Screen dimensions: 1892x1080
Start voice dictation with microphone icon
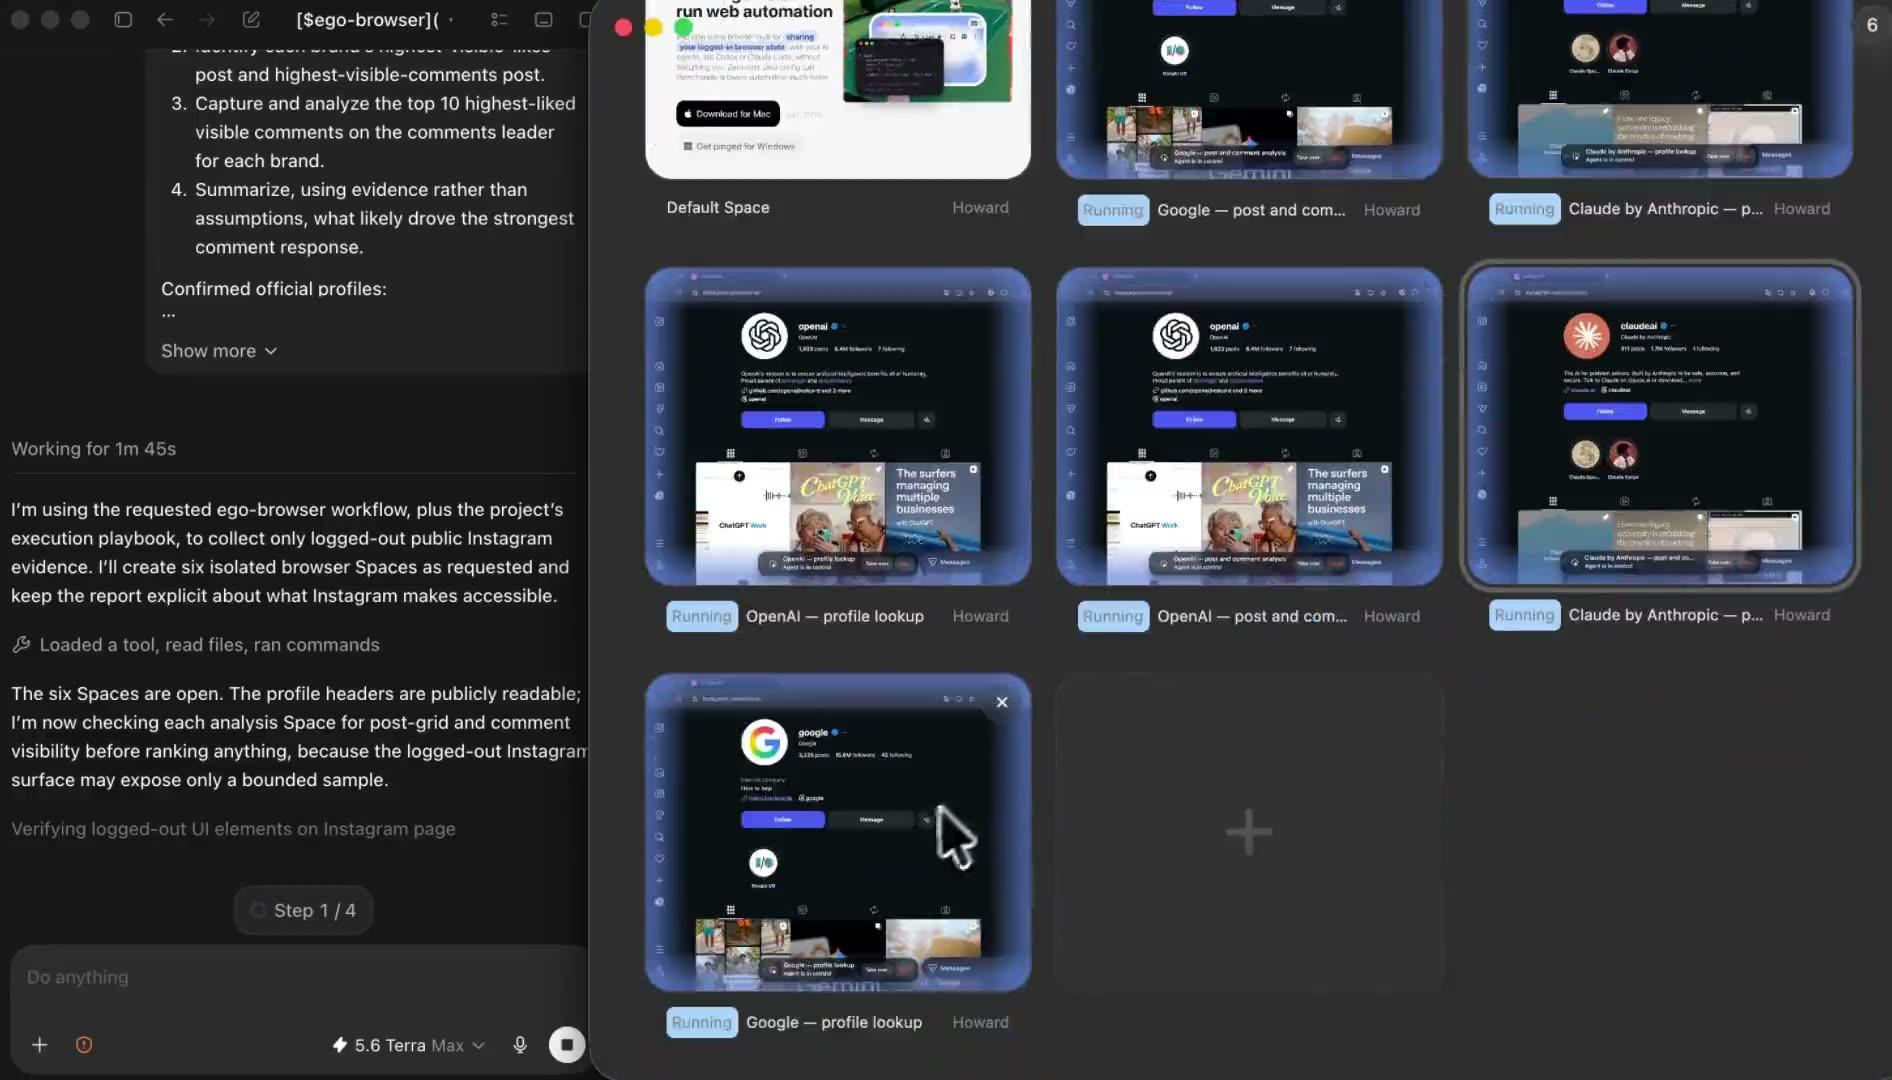(x=520, y=1045)
